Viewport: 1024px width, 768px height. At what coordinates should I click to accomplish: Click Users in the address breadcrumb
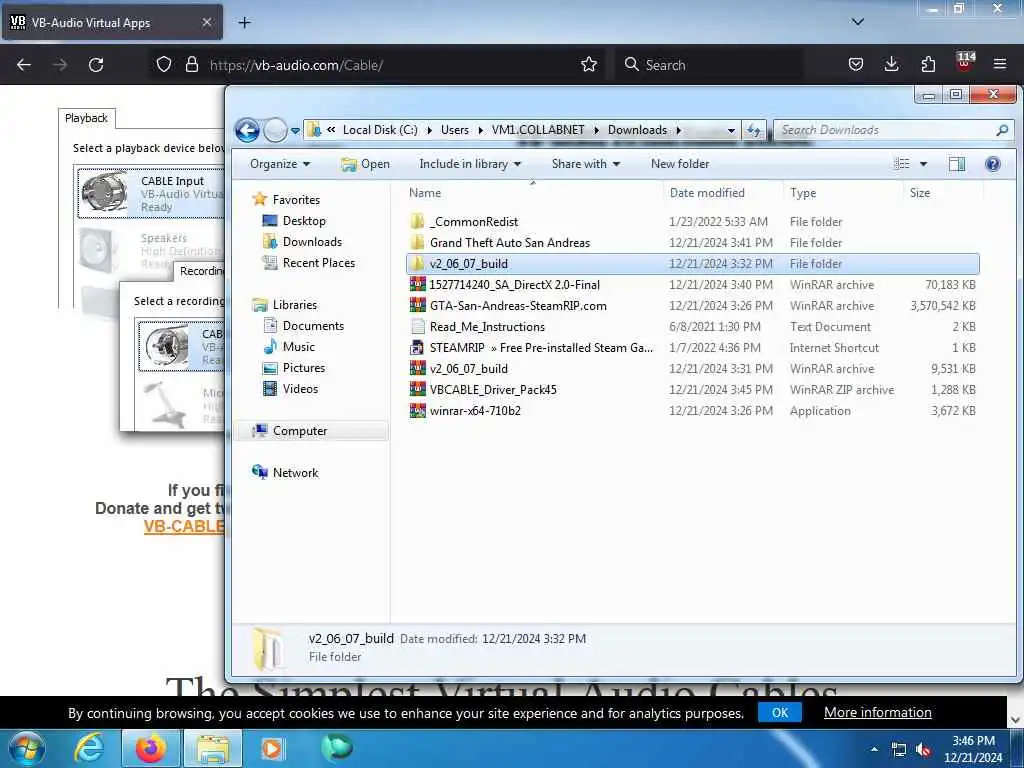pos(455,130)
